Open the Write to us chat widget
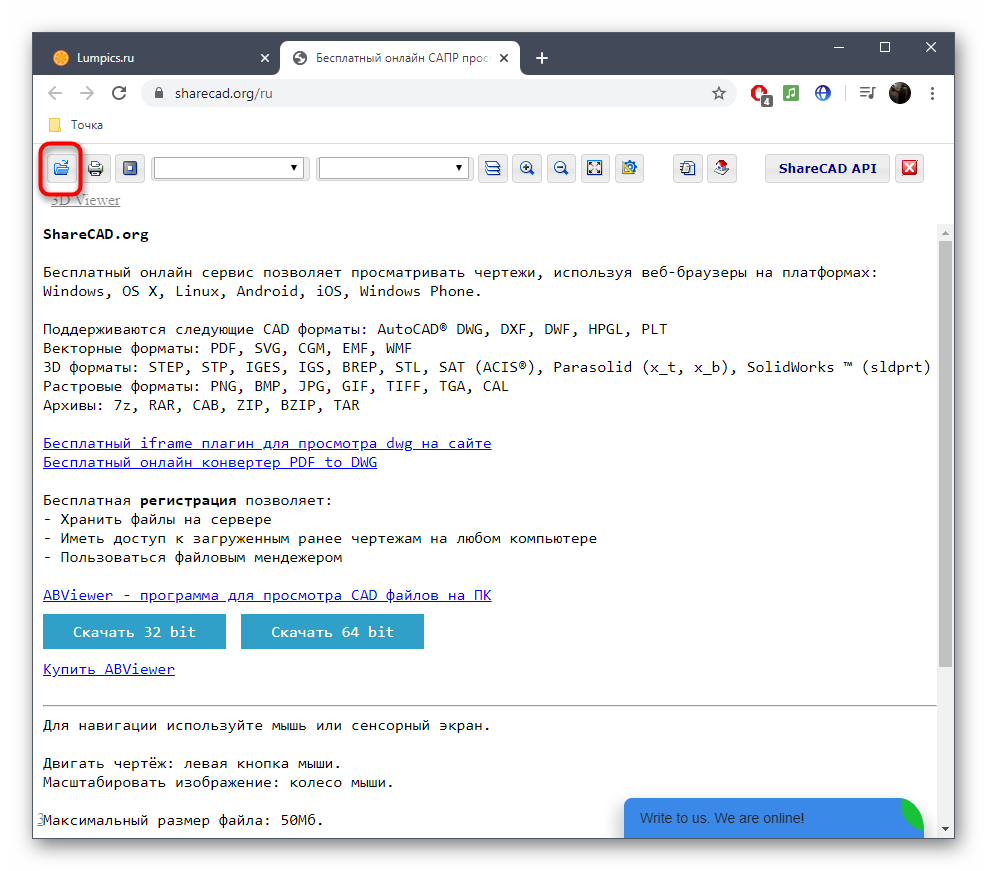This screenshot has width=987, height=871. pos(774,818)
